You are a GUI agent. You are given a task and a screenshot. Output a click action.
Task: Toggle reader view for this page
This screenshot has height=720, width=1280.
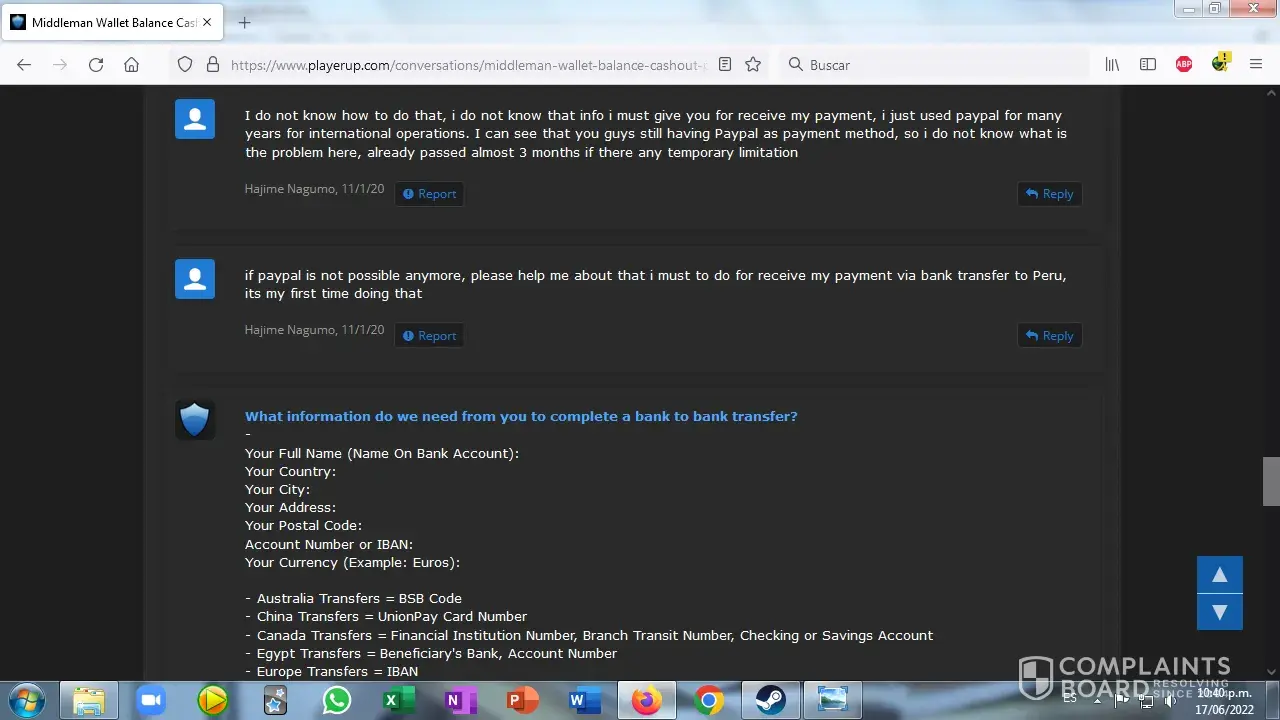(725, 64)
